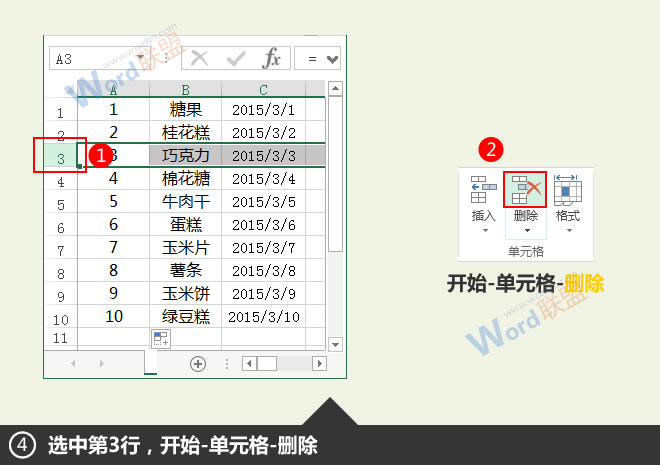
Task: Click the fx insert function icon
Action: (270, 59)
